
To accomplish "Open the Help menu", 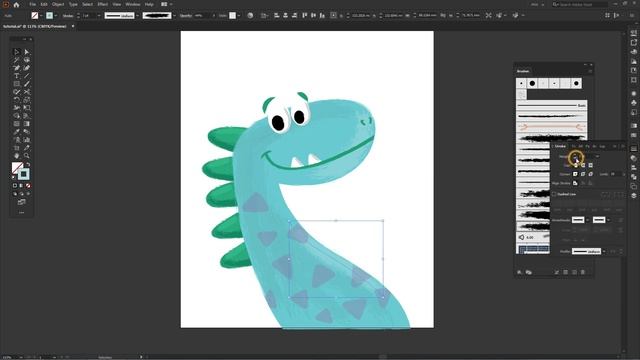I will pyautogui.click(x=149, y=4).
